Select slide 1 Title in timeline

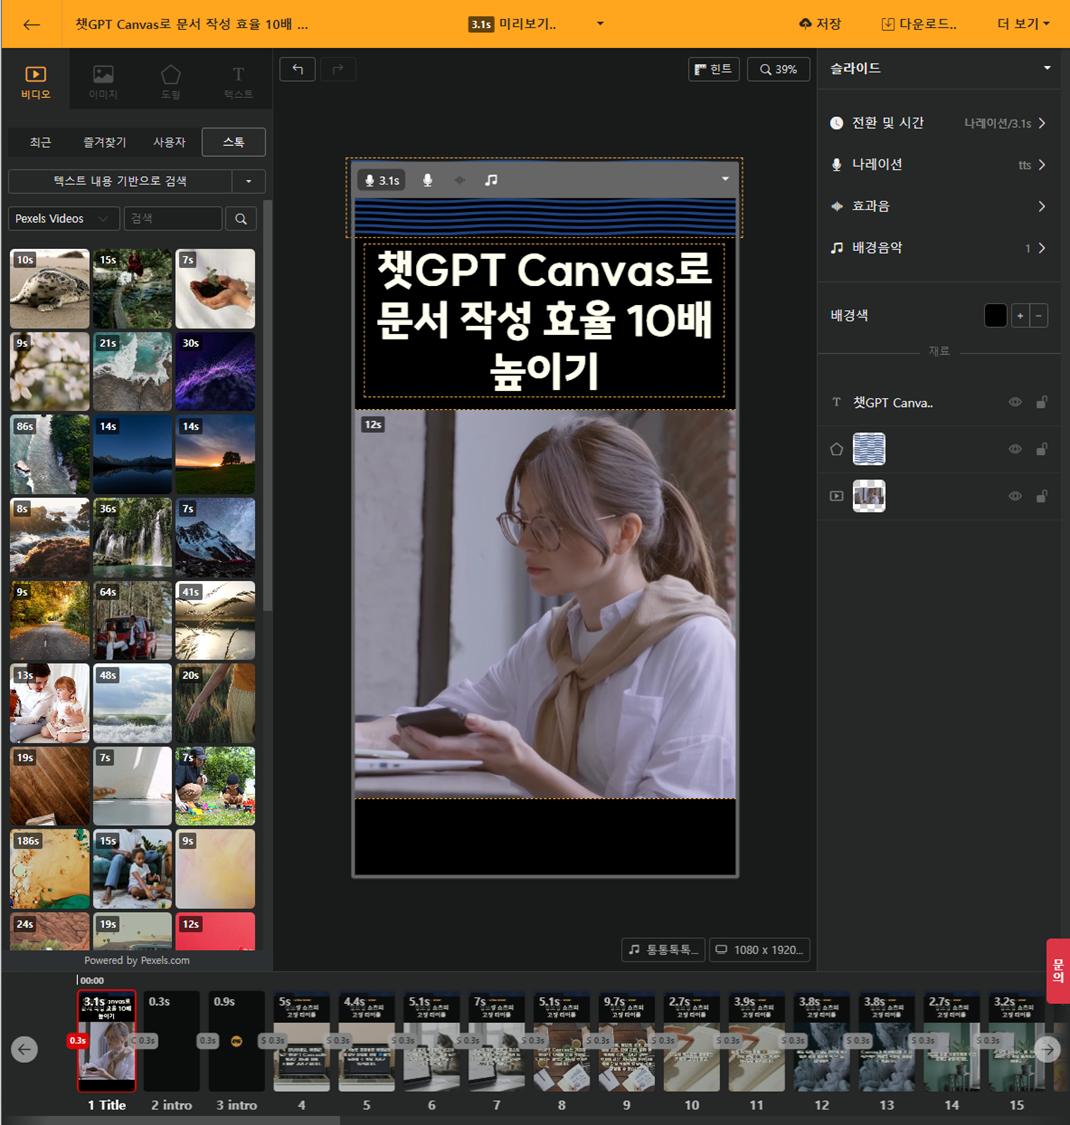point(107,1042)
